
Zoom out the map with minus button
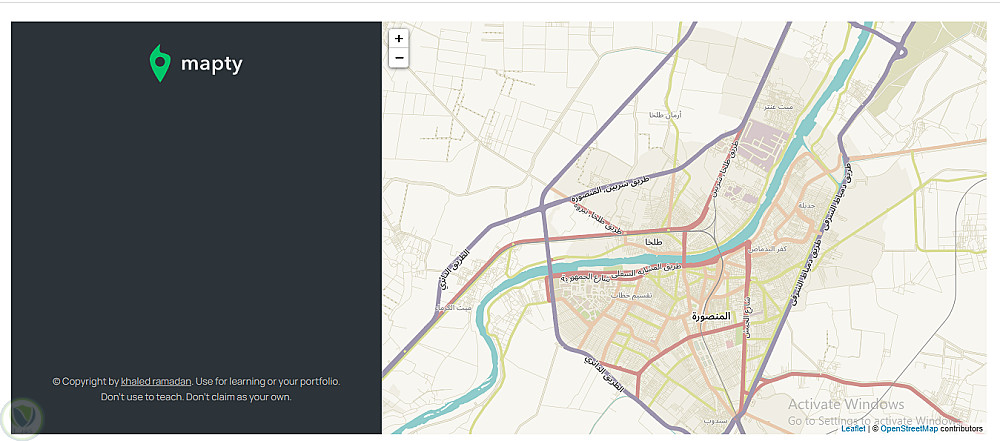(x=399, y=58)
